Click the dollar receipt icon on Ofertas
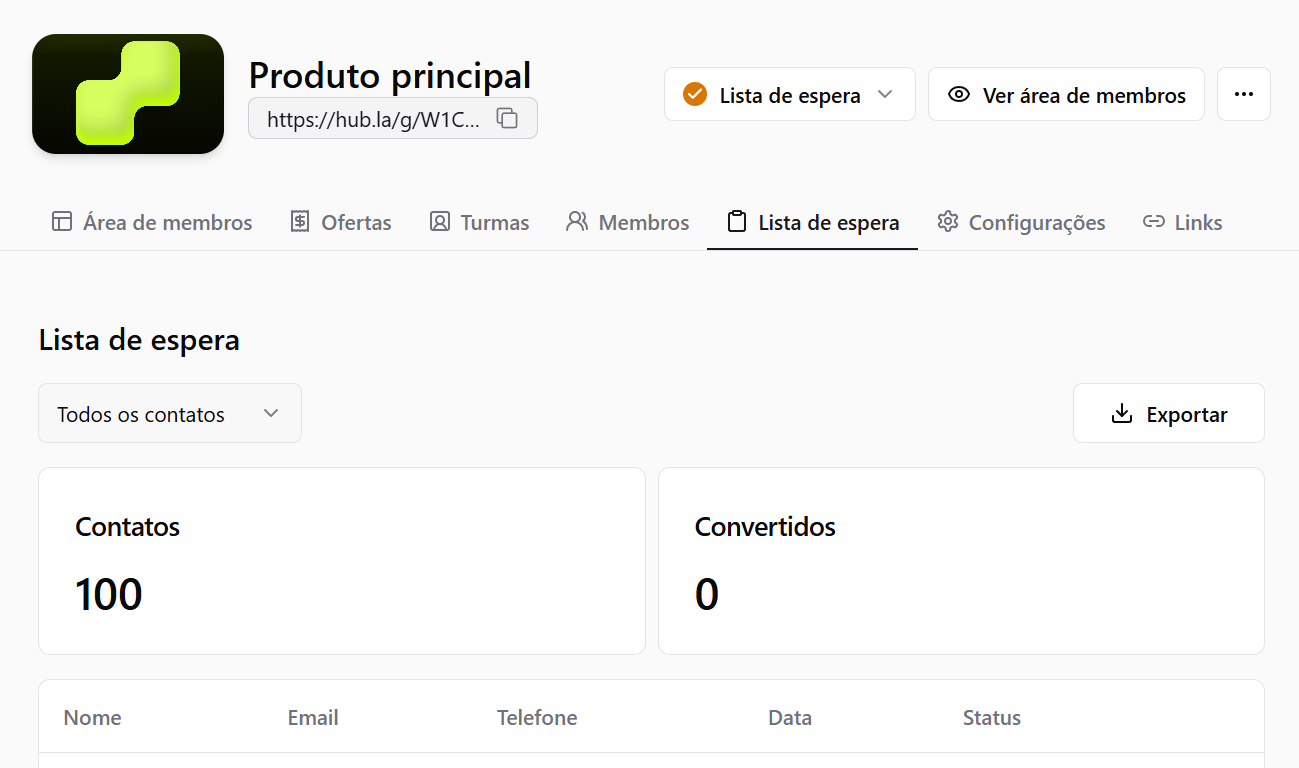 coord(300,222)
